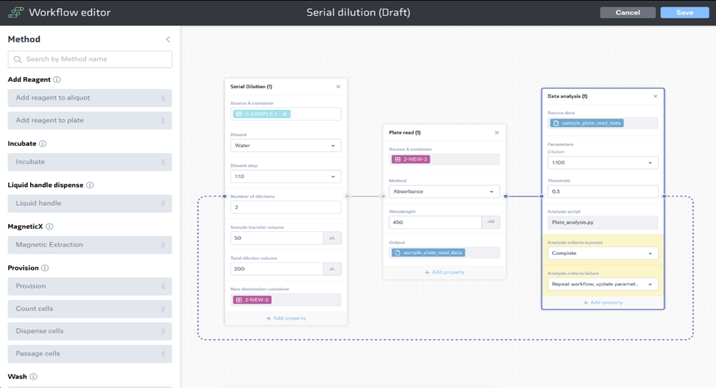Click drag handle on Liquid handle block
The width and height of the screenshot is (716, 388).
pyautogui.click(x=163, y=203)
